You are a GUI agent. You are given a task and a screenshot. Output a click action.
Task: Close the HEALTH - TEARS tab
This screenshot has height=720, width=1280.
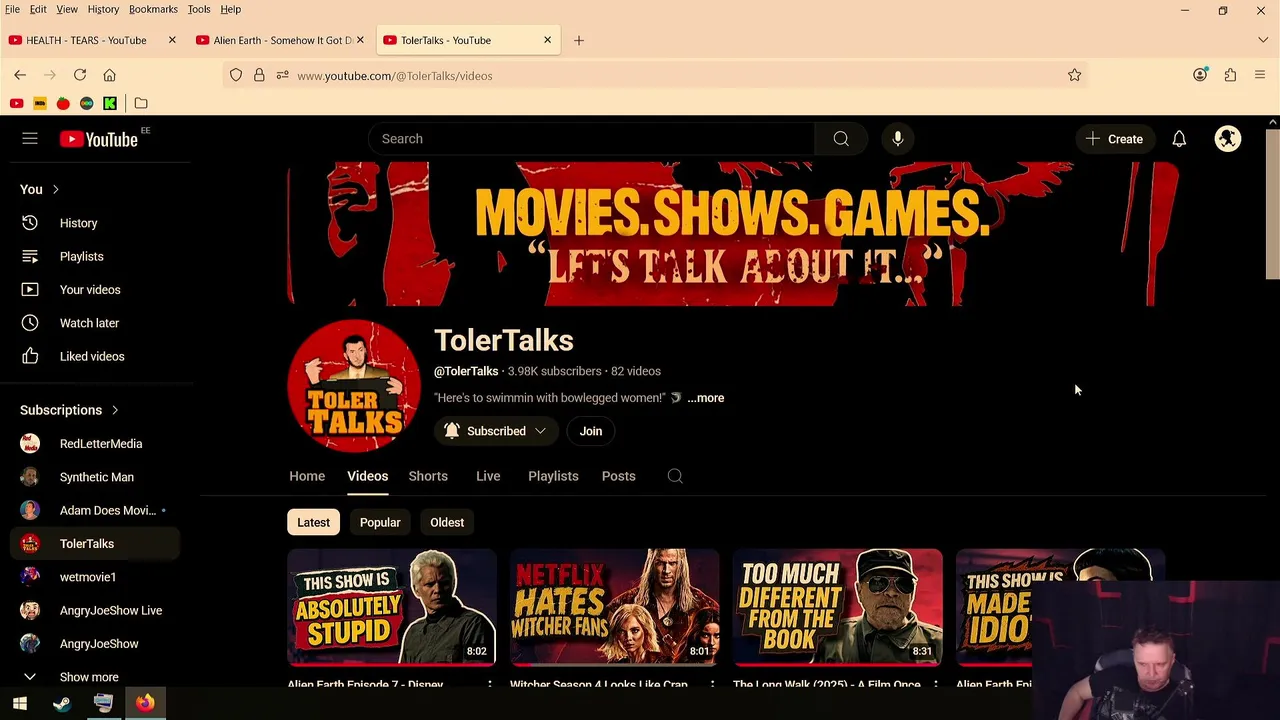172,40
